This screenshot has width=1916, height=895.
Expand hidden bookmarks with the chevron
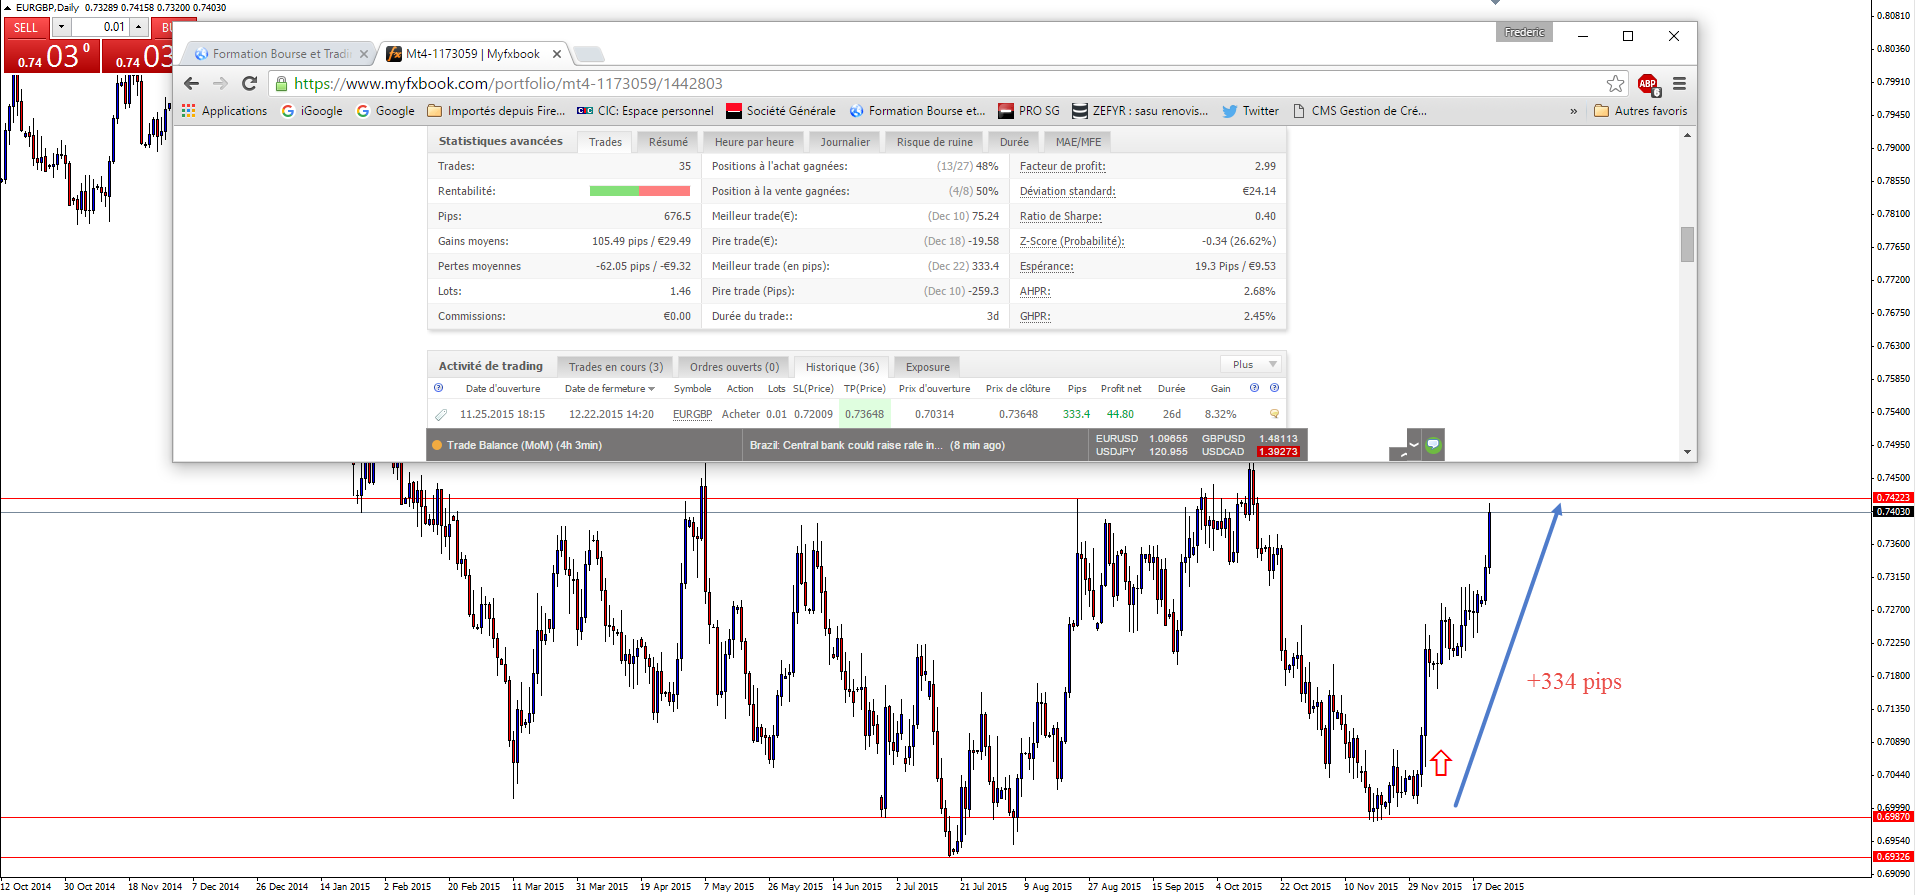tap(1573, 111)
